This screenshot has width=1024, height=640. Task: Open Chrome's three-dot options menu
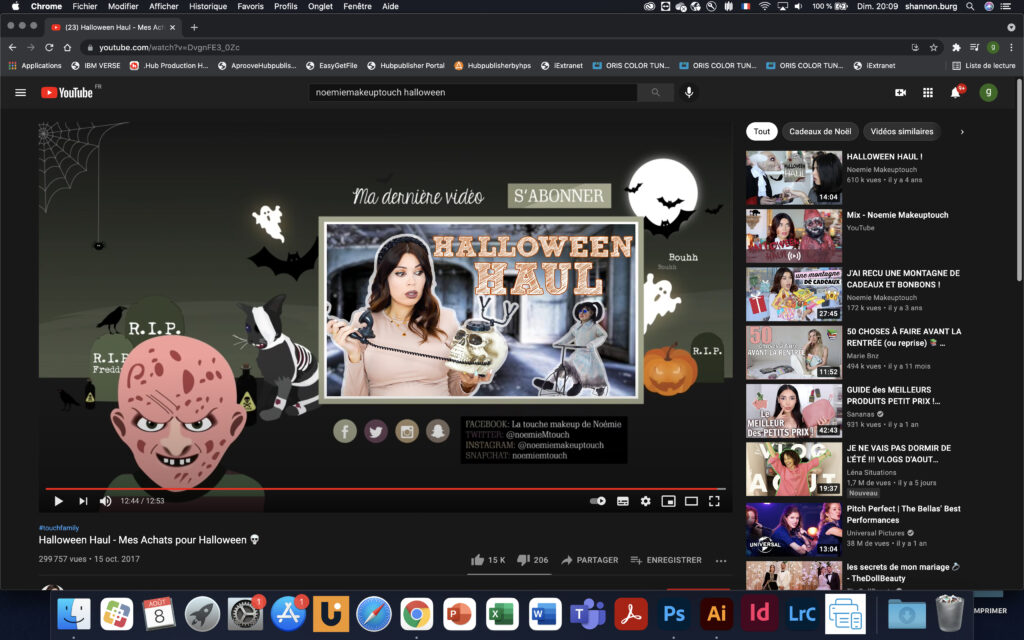tap(1011, 47)
